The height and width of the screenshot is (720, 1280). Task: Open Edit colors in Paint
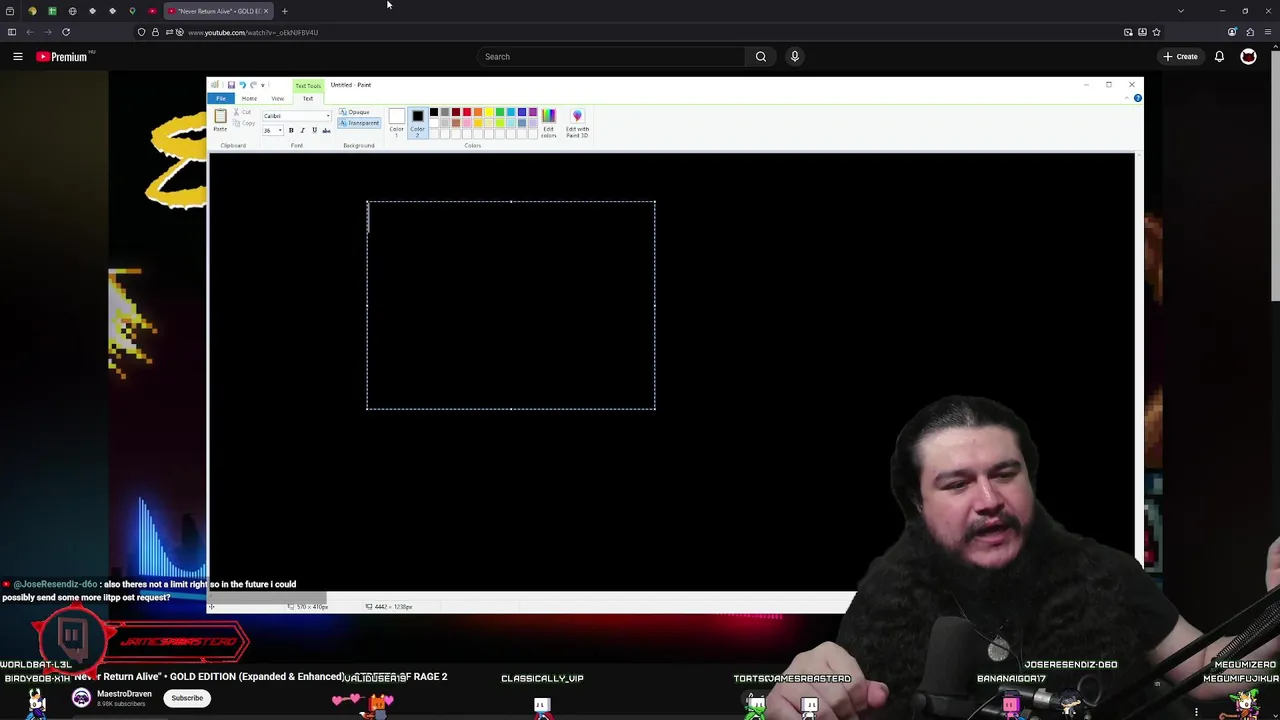[548, 123]
